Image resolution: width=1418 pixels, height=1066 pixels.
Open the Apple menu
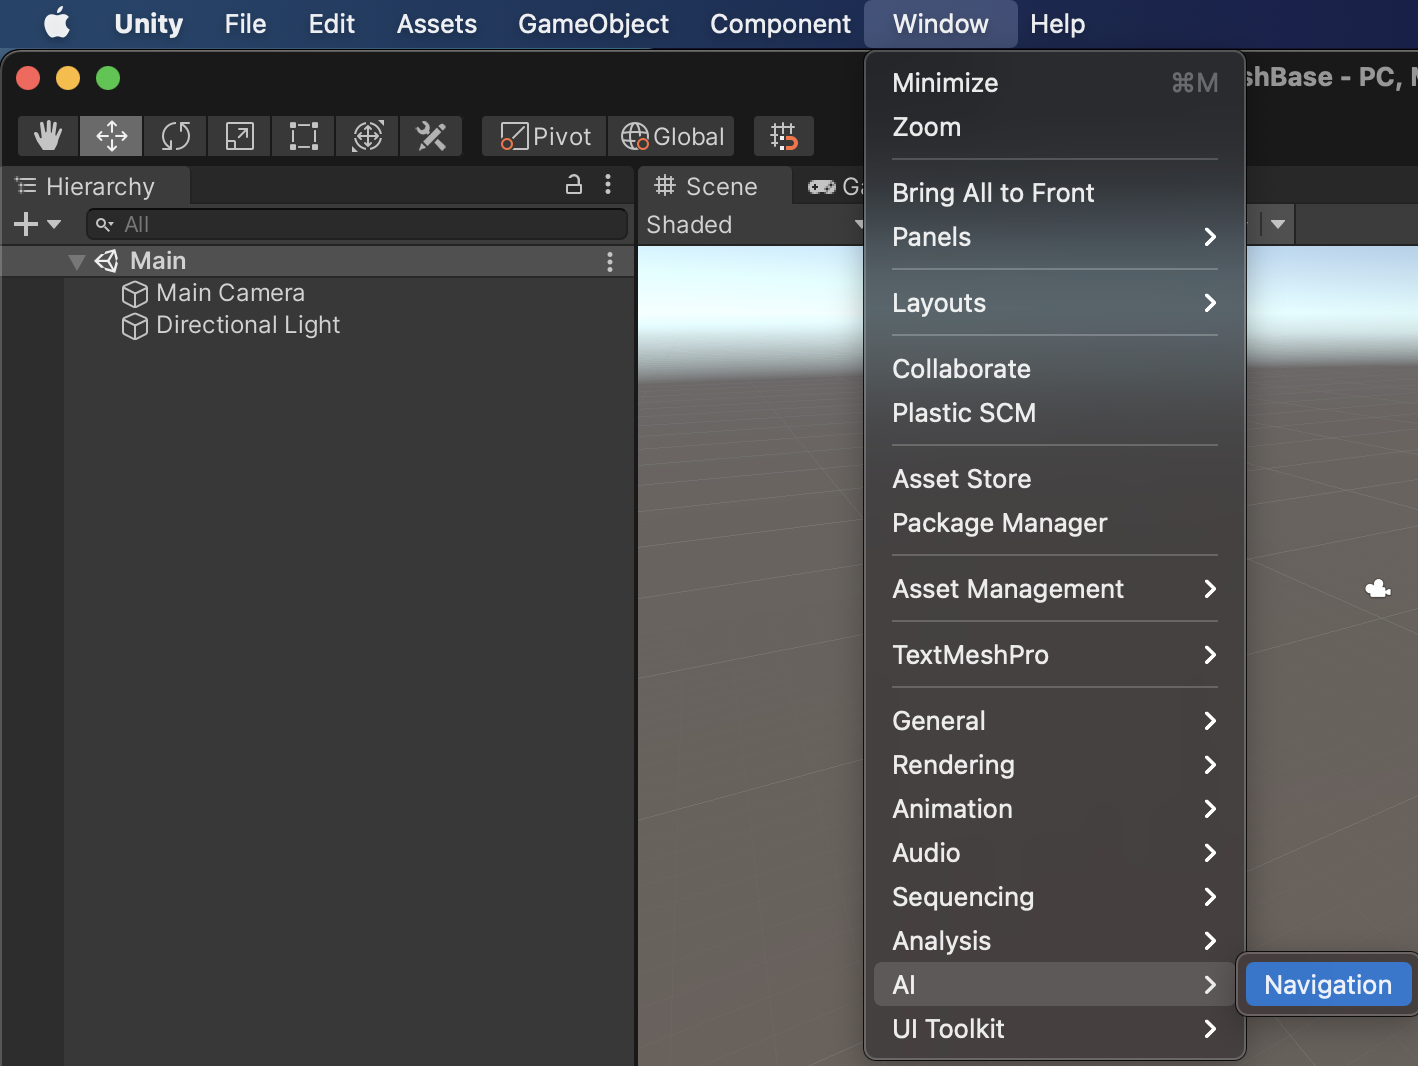point(57,23)
